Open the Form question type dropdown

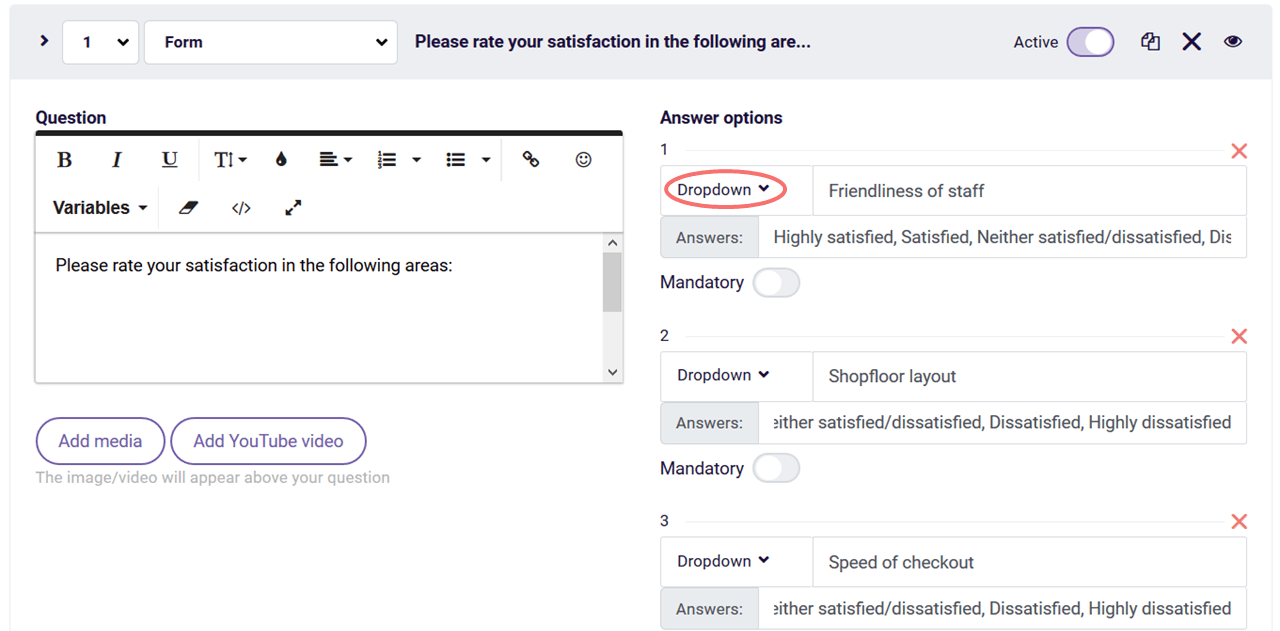pos(270,41)
